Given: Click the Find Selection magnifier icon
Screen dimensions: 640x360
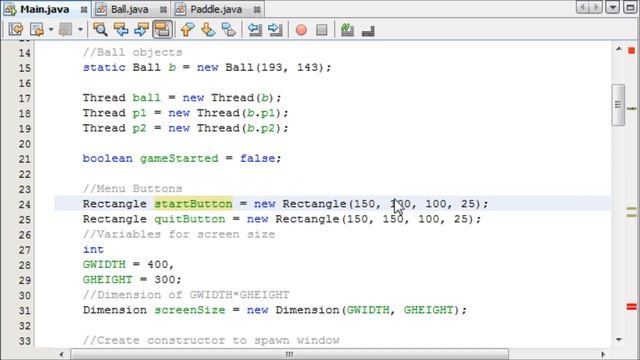Looking at the screenshot, I should [100, 29].
